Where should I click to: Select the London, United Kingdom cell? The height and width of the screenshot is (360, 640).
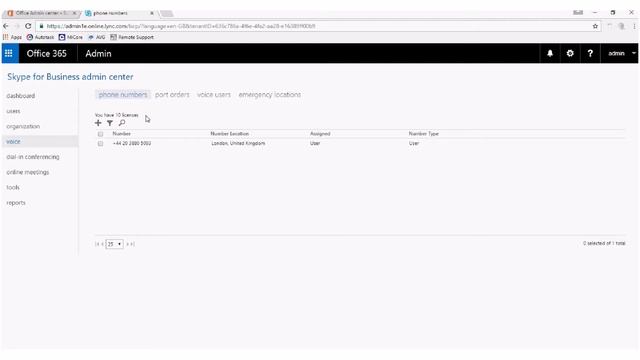pos(238,144)
